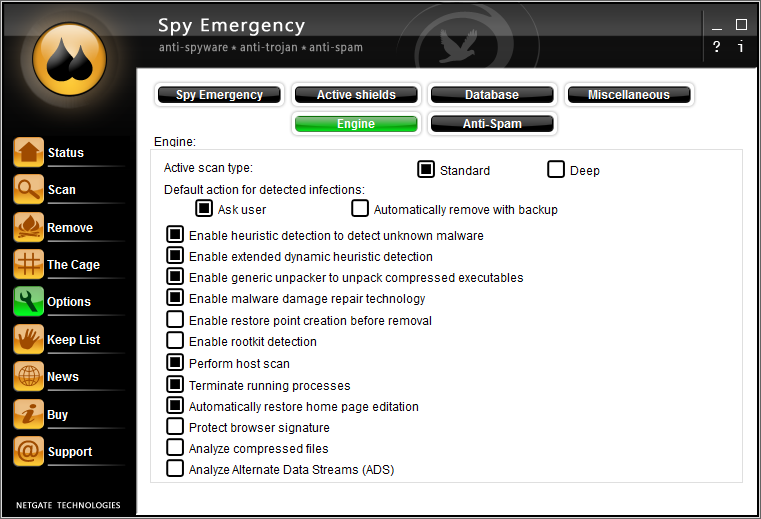The width and height of the screenshot is (761, 519).
Task: Disable heuristic detection for unknown malware
Action: [175, 235]
